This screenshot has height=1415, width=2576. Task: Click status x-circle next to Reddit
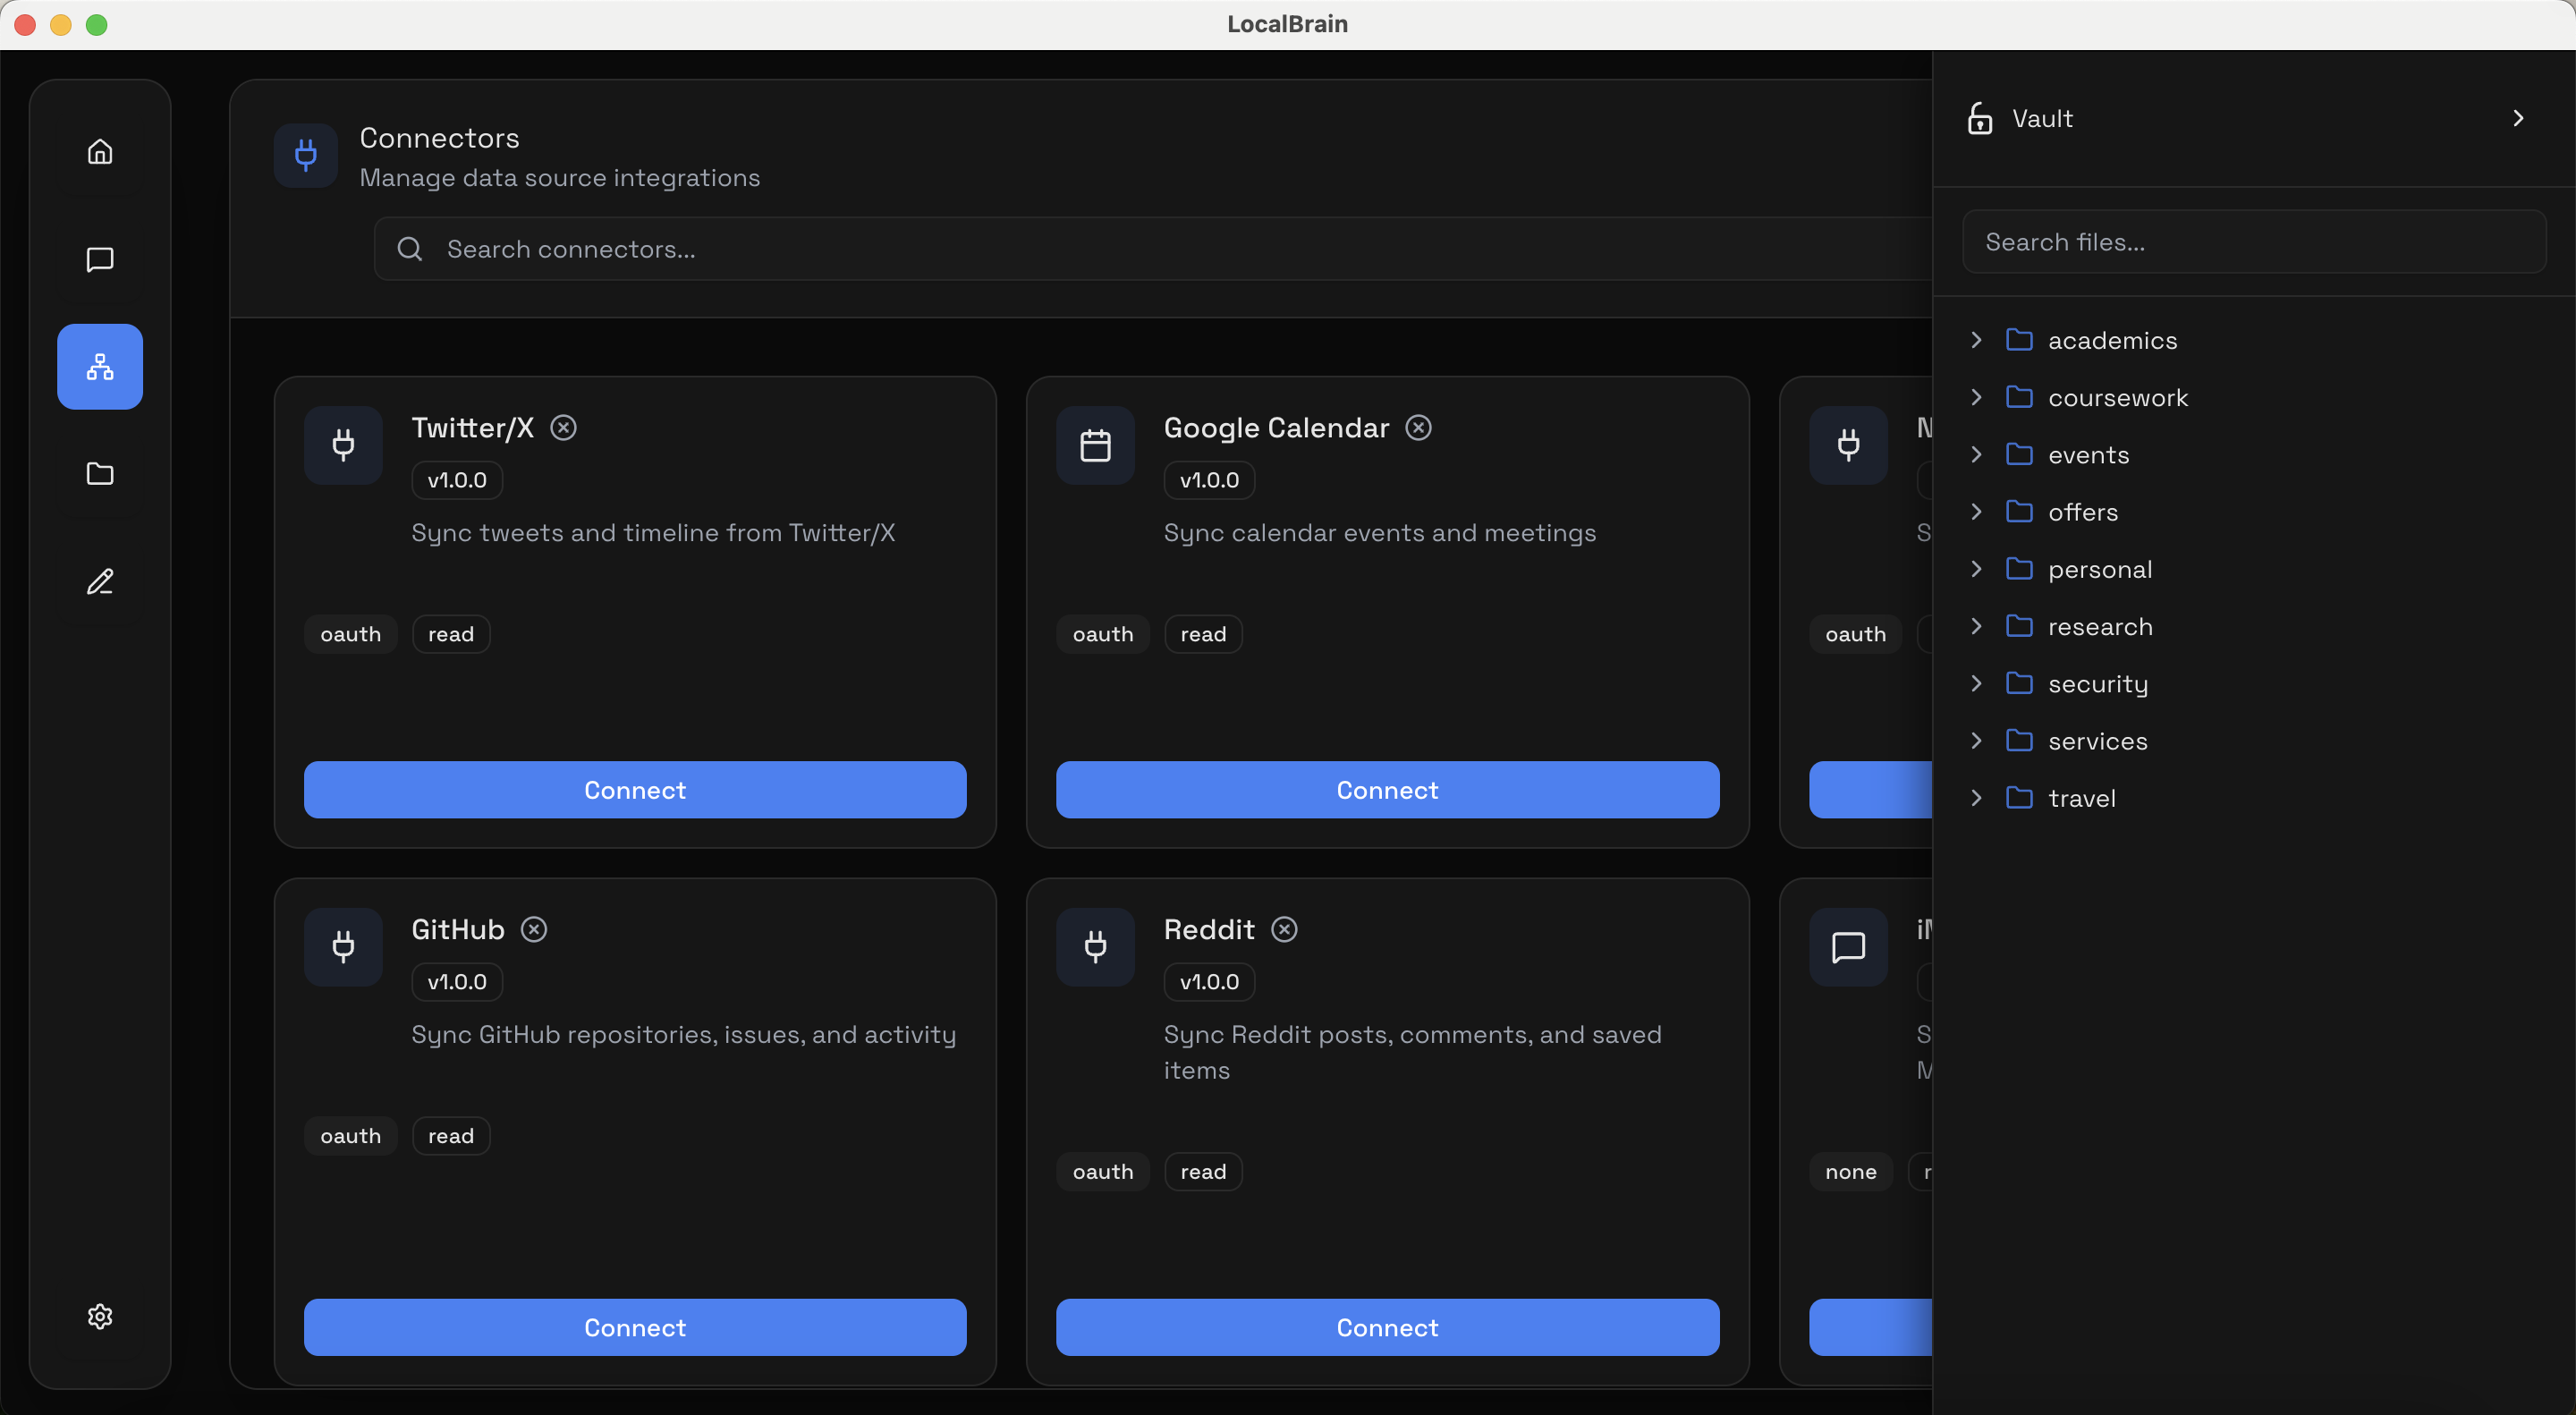pyautogui.click(x=1284, y=930)
